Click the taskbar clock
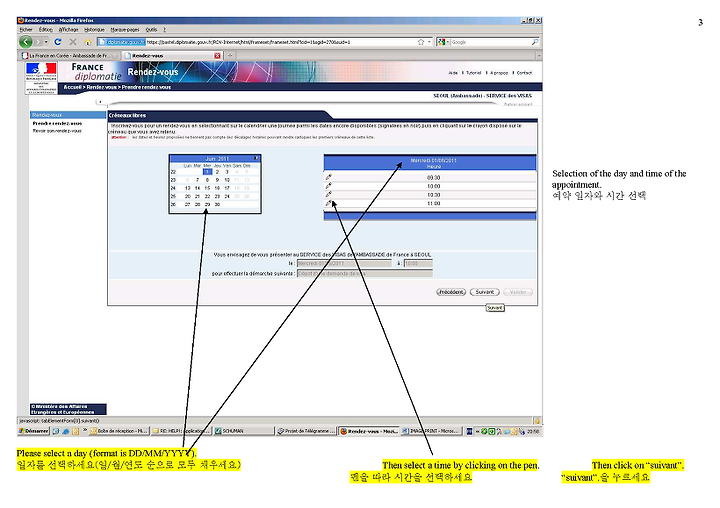The width and height of the screenshot is (720, 508). point(534,431)
